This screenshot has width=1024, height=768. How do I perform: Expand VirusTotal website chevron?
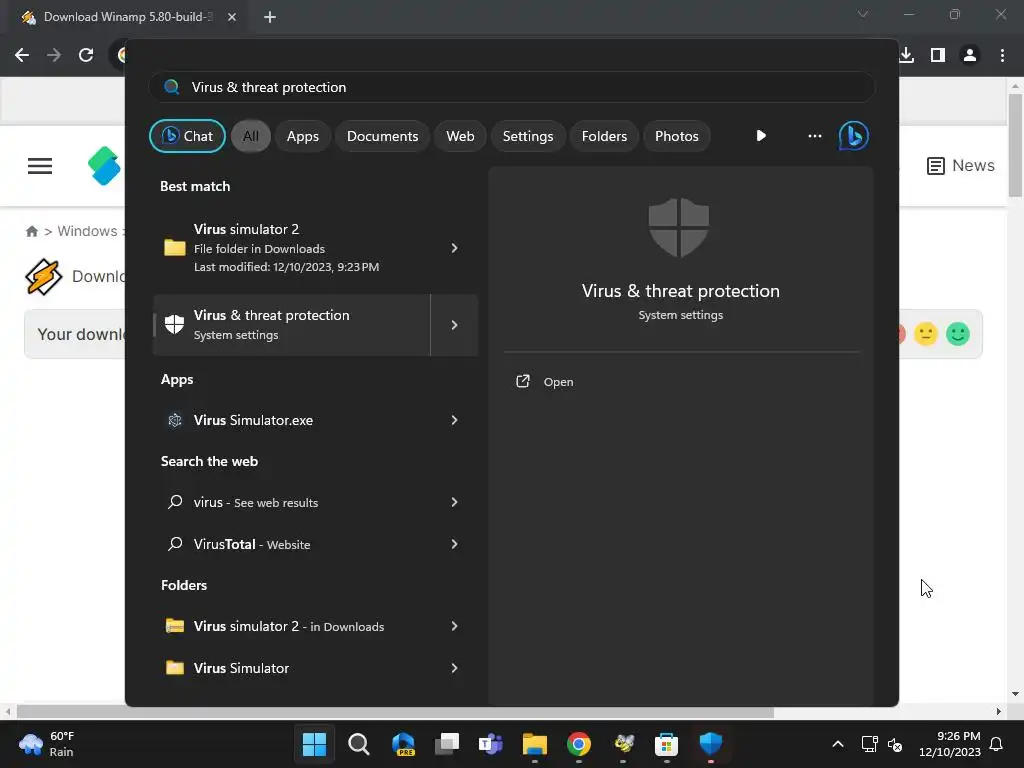point(454,544)
